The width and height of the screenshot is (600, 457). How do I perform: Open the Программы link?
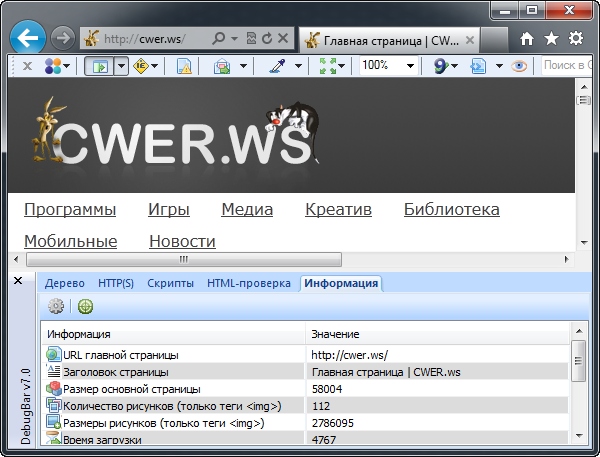70,209
